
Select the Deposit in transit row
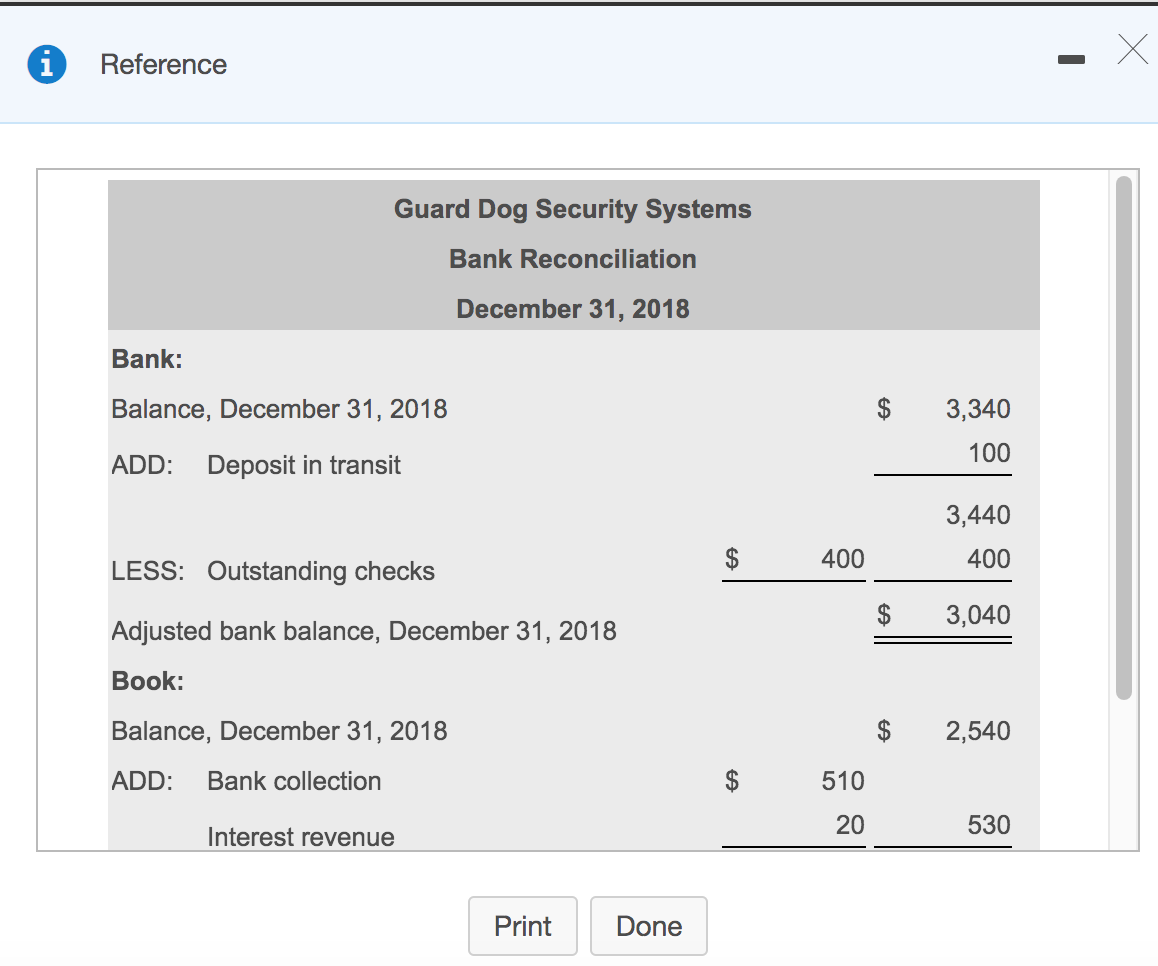coord(303,464)
